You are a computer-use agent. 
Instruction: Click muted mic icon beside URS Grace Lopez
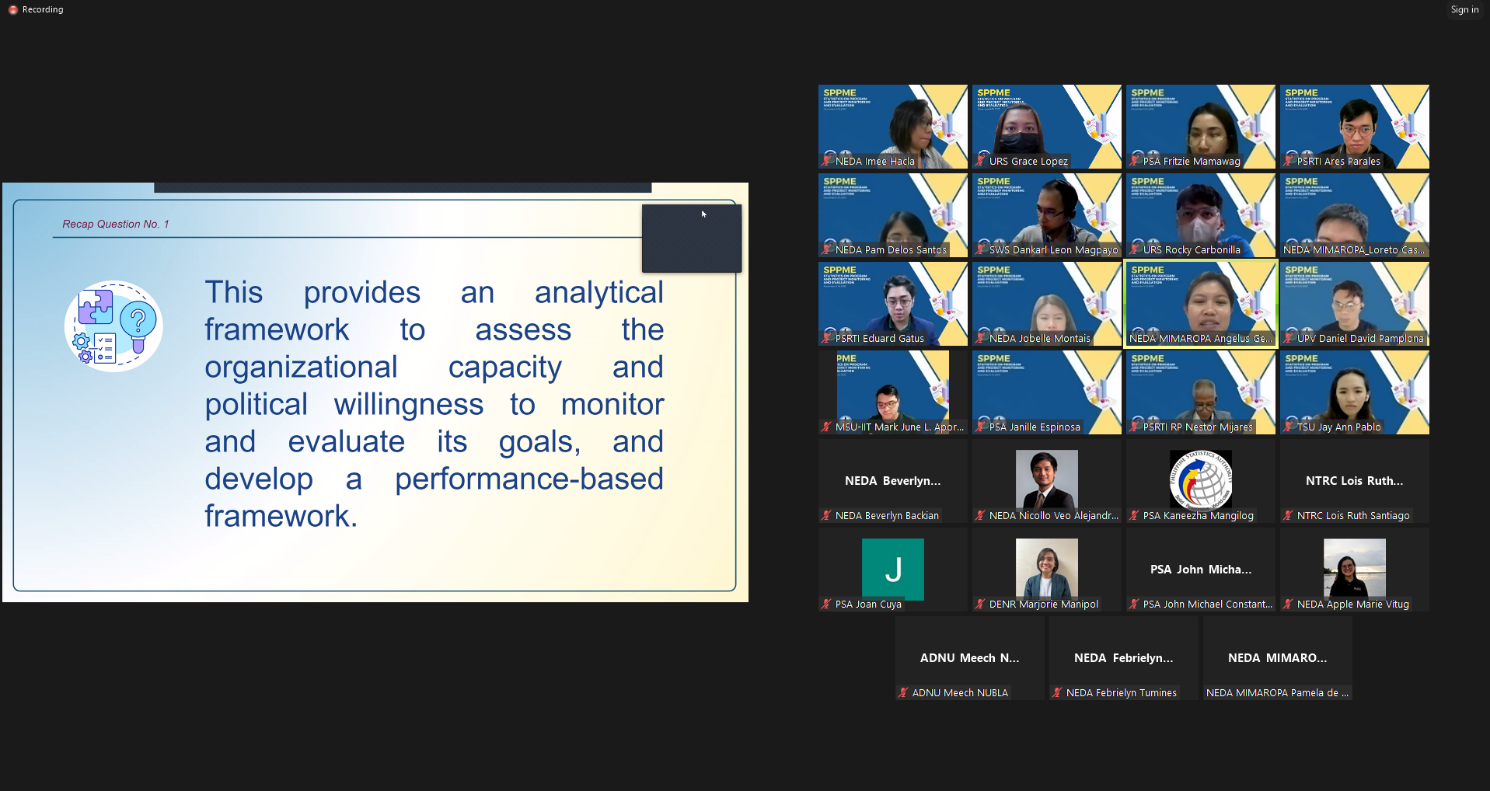pyautogui.click(x=981, y=161)
